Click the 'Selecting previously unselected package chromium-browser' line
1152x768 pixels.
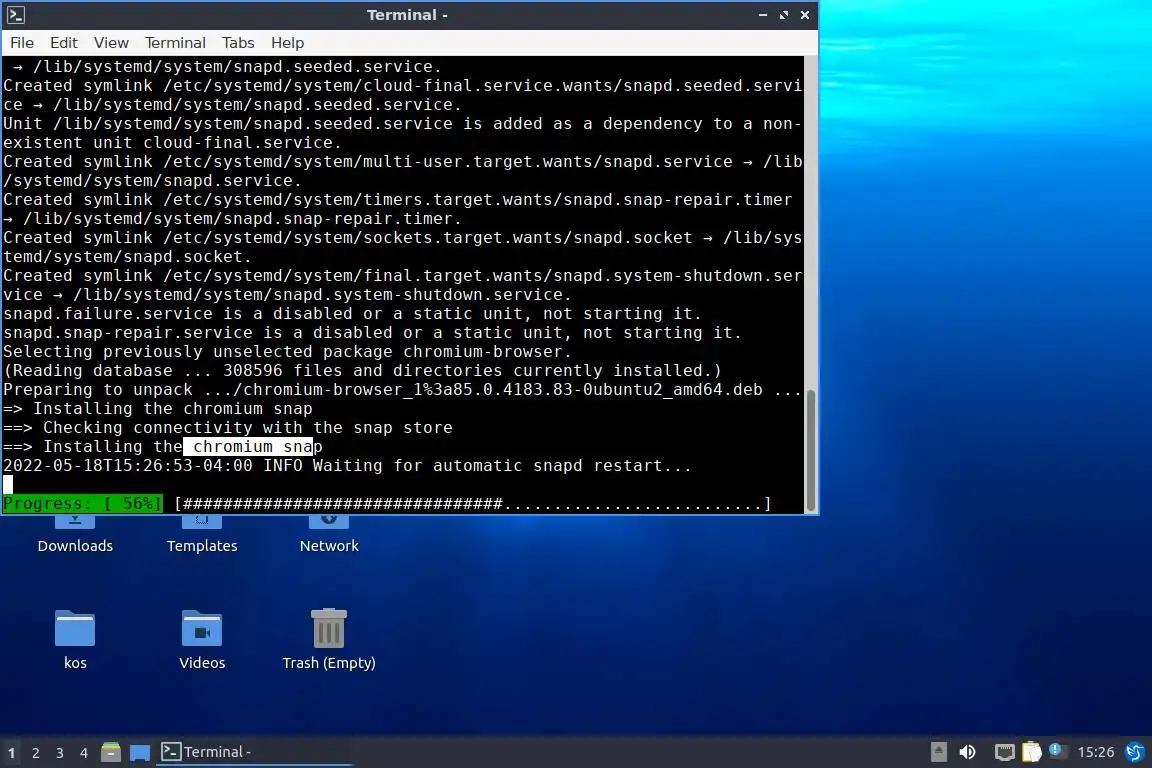(287, 351)
